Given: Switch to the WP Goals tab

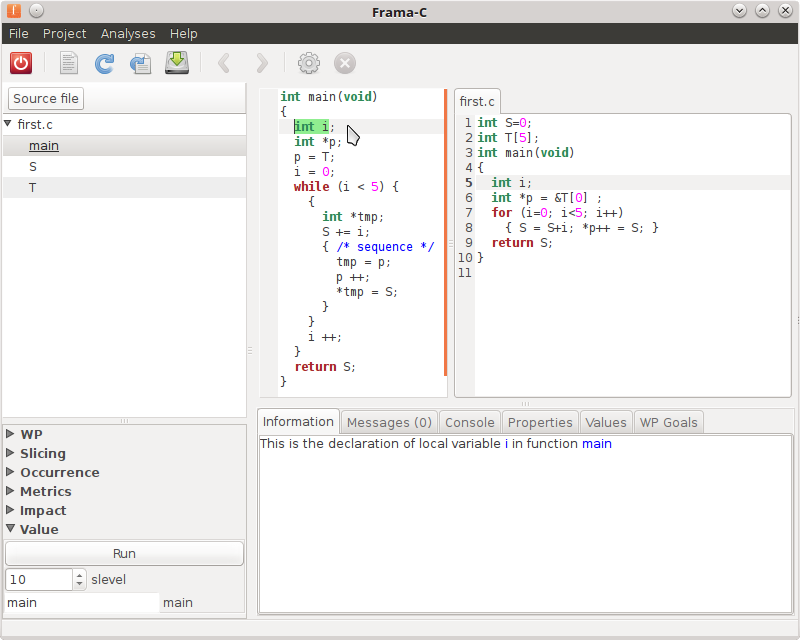Looking at the screenshot, I should [x=668, y=422].
